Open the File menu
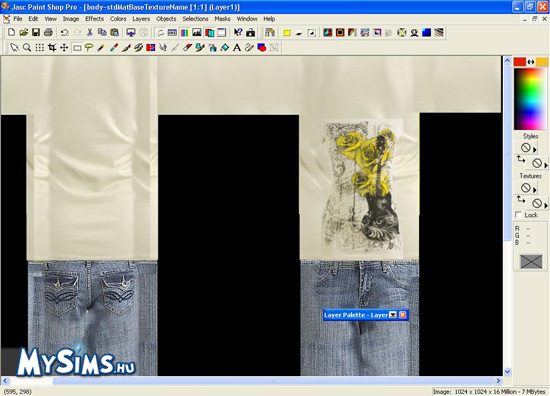This screenshot has height=396, width=550. click(18, 19)
